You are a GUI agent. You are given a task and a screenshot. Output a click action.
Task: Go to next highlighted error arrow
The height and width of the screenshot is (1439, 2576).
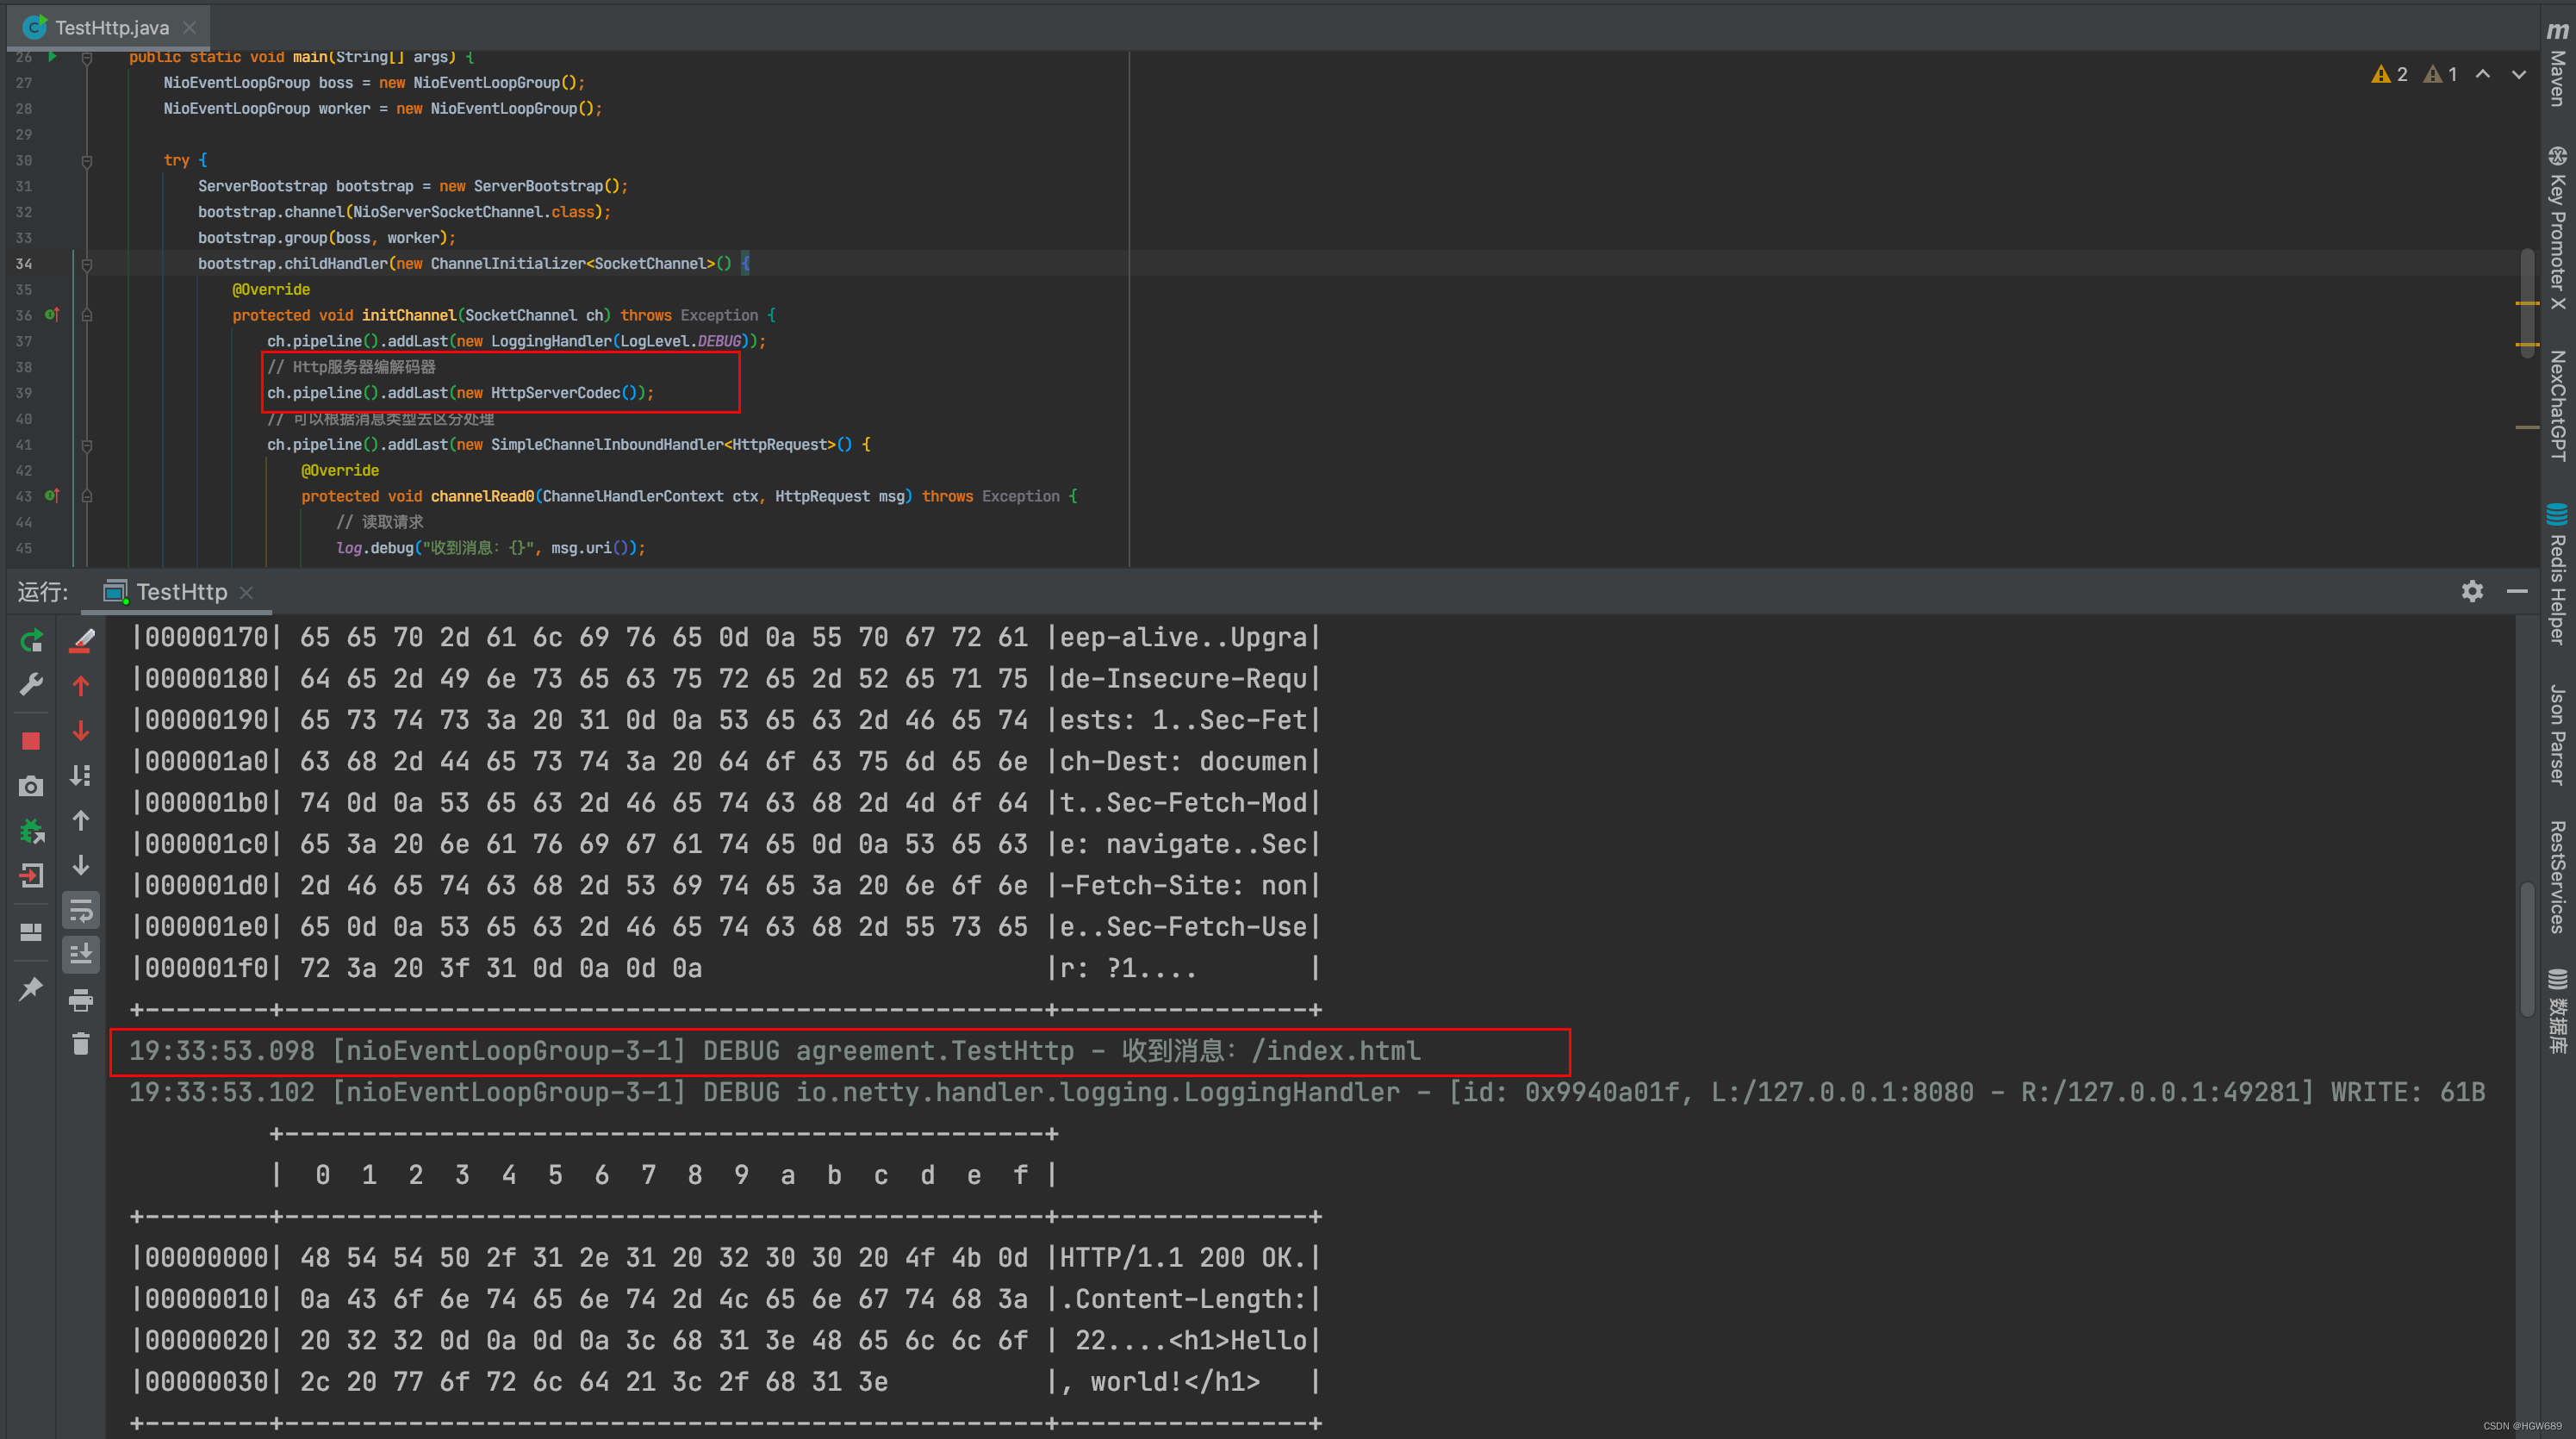click(x=2519, y=75)
